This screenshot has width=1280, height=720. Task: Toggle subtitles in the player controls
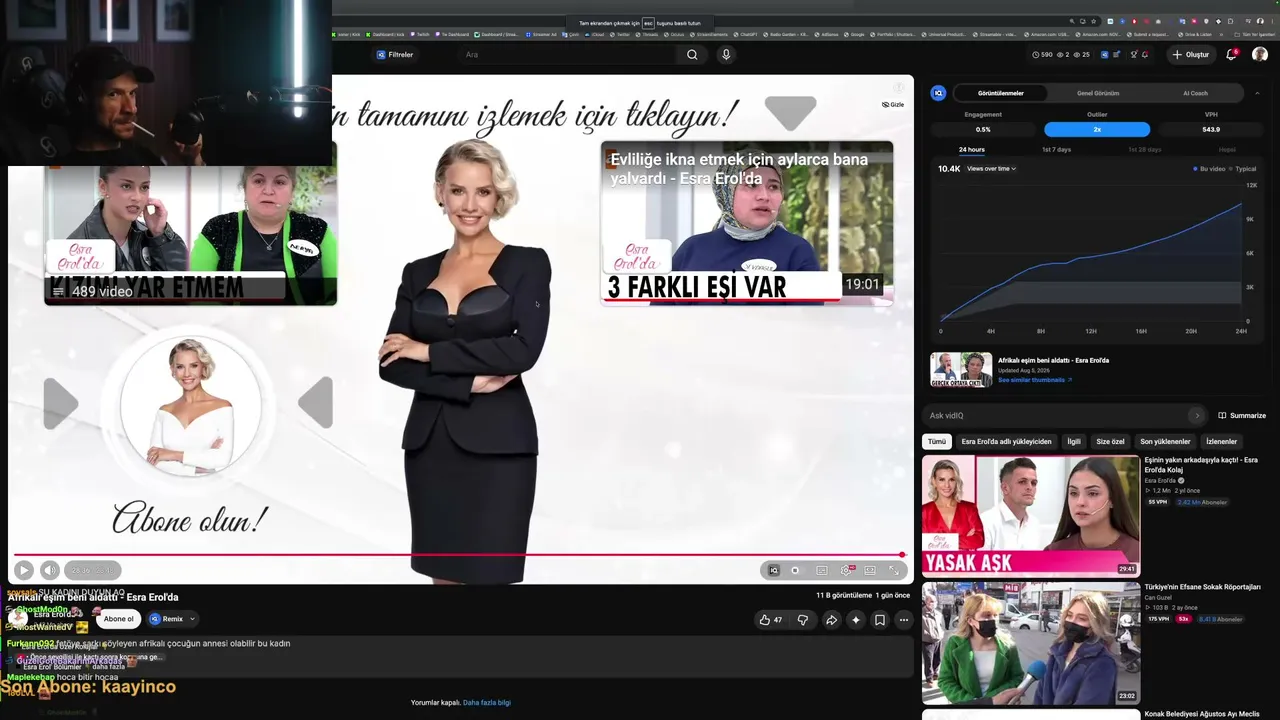pyautogui.click(x=822, y=570)
